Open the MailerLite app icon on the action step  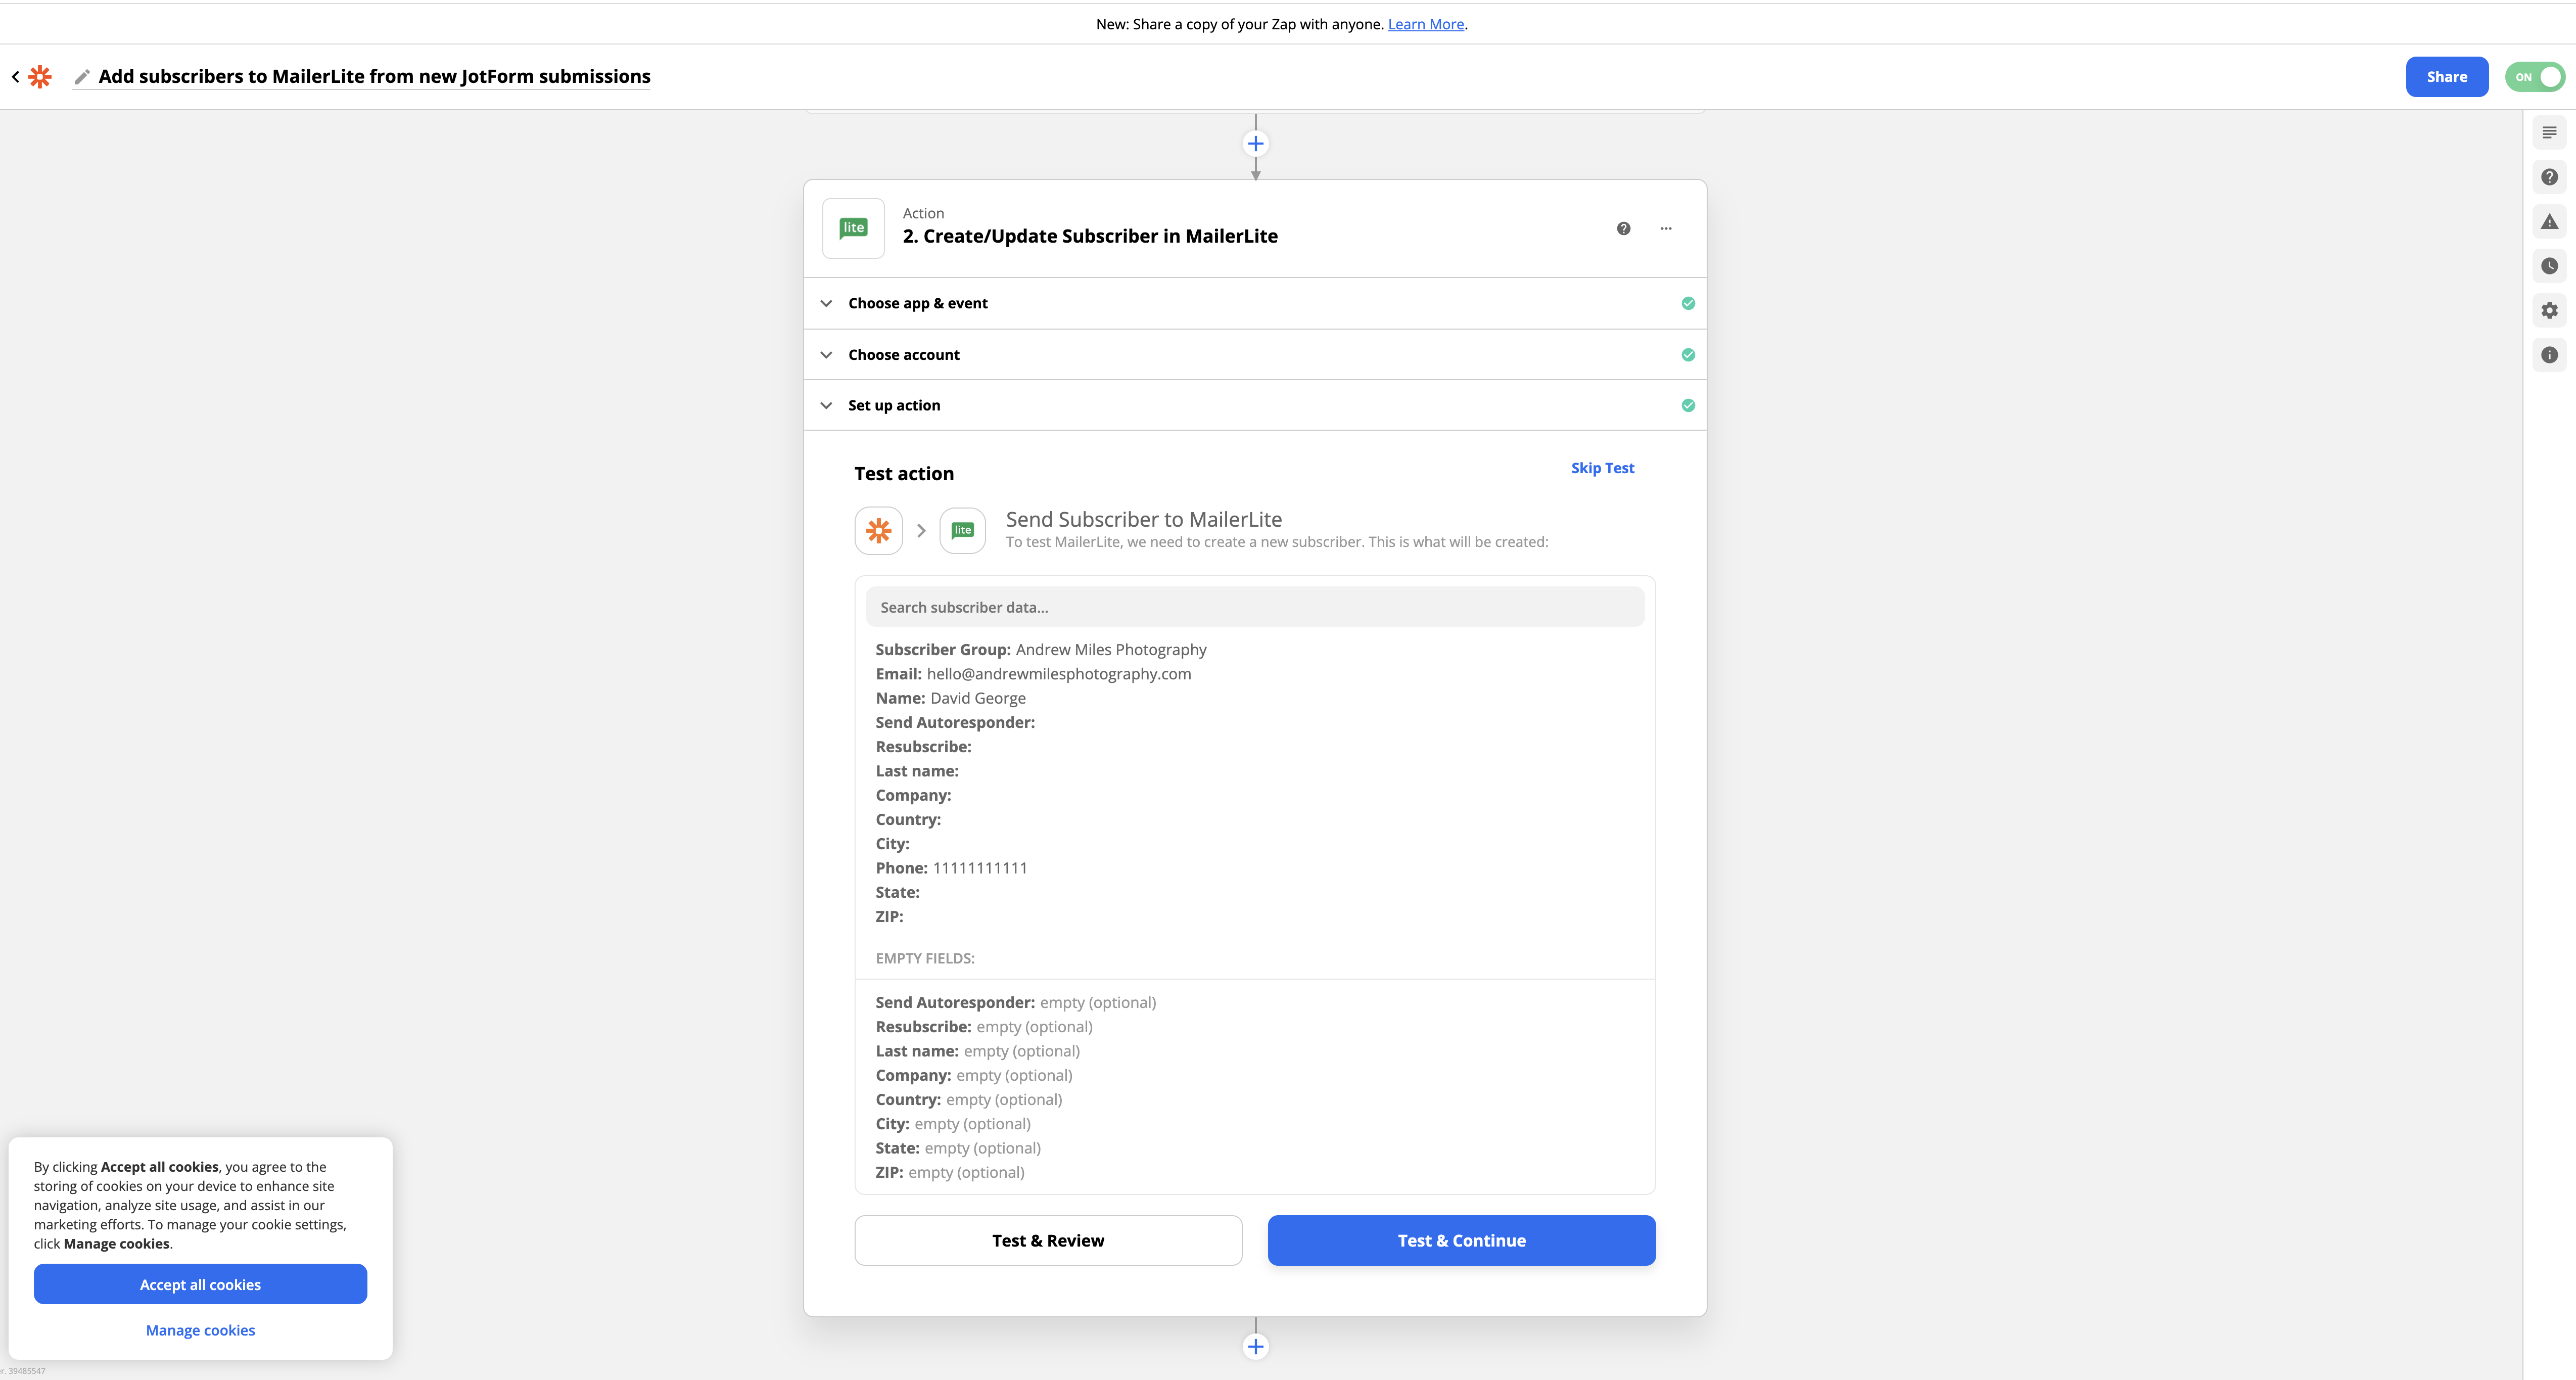853,227
